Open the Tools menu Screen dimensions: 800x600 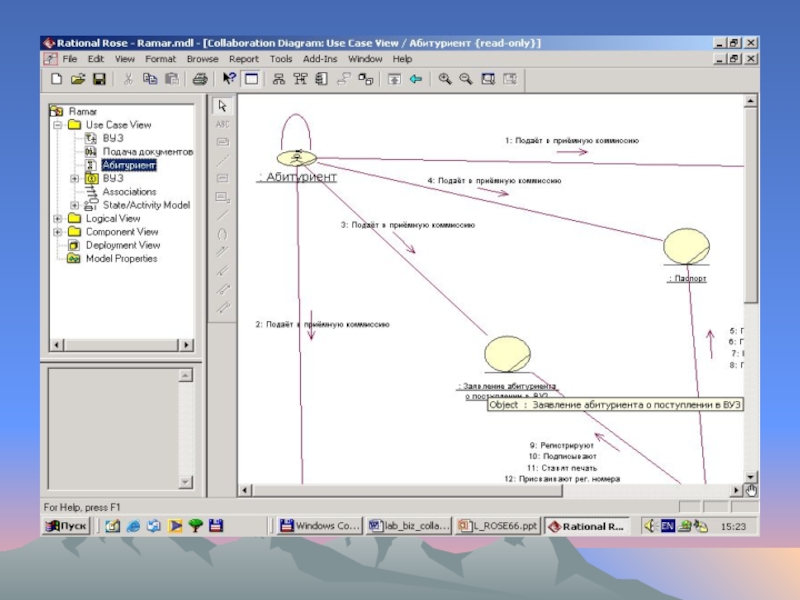click(x=280, y=59)
